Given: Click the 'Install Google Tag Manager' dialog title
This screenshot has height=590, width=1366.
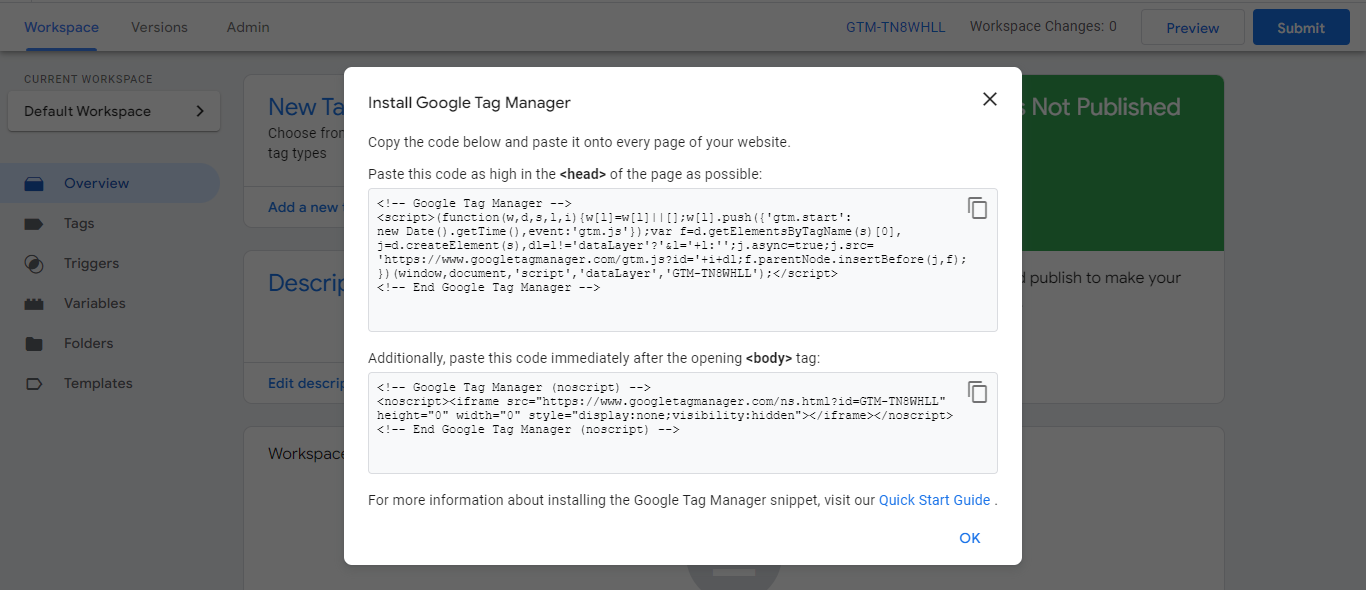Looking at the screenshot, I should [x=469, y=102].
